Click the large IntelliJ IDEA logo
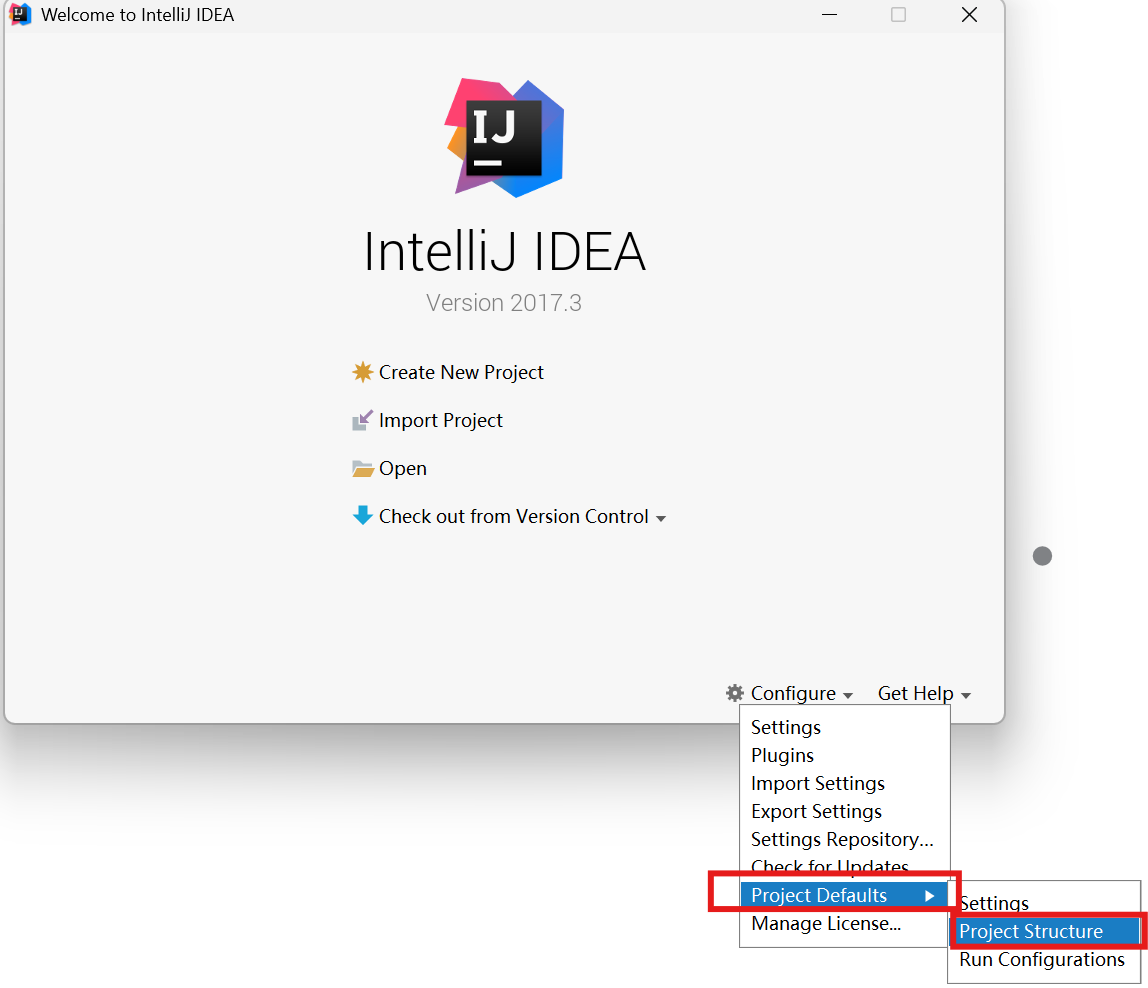The width and height of the screenshot is (1148, 988). tap(504, 138)
